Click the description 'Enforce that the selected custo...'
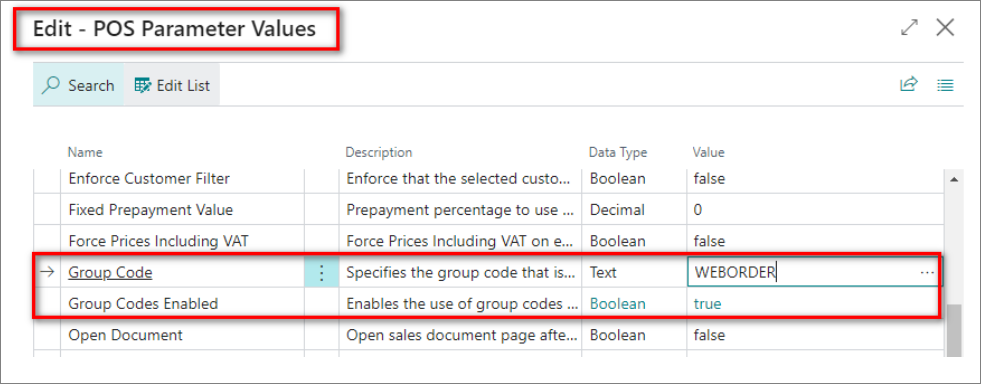 pyautogui.click(x=459, y=179)
